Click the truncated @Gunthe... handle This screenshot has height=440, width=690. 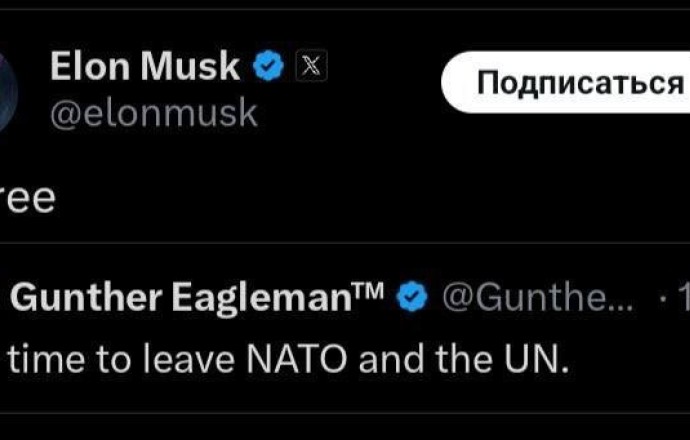(538, 297)
